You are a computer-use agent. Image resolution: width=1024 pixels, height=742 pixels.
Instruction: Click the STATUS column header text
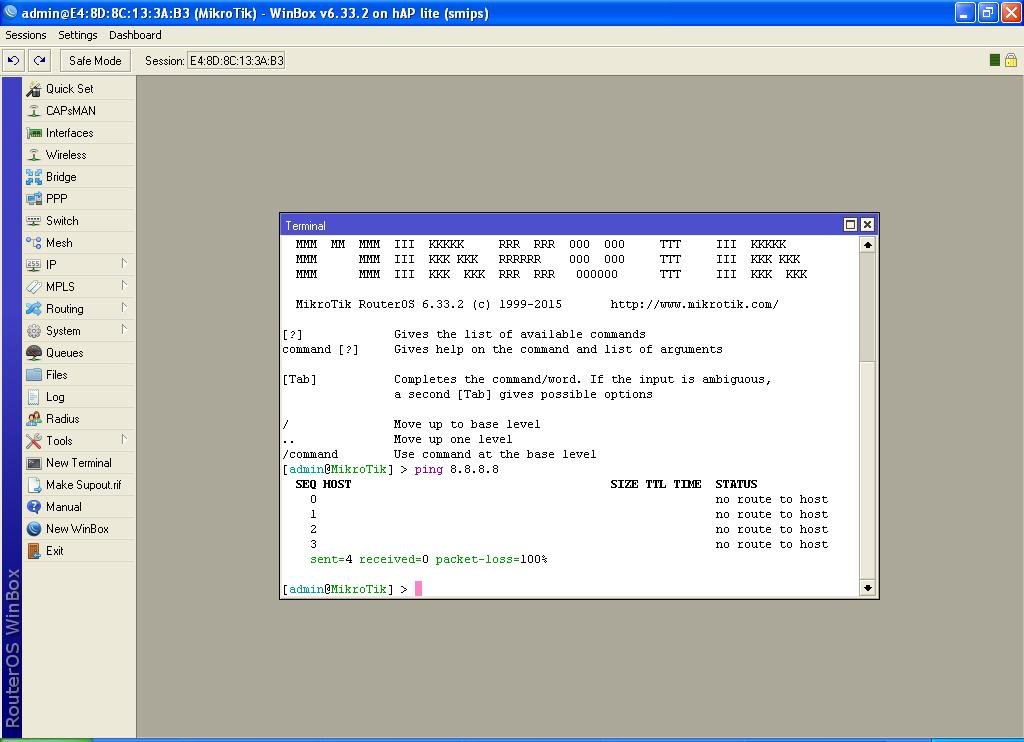pos(736,485)
